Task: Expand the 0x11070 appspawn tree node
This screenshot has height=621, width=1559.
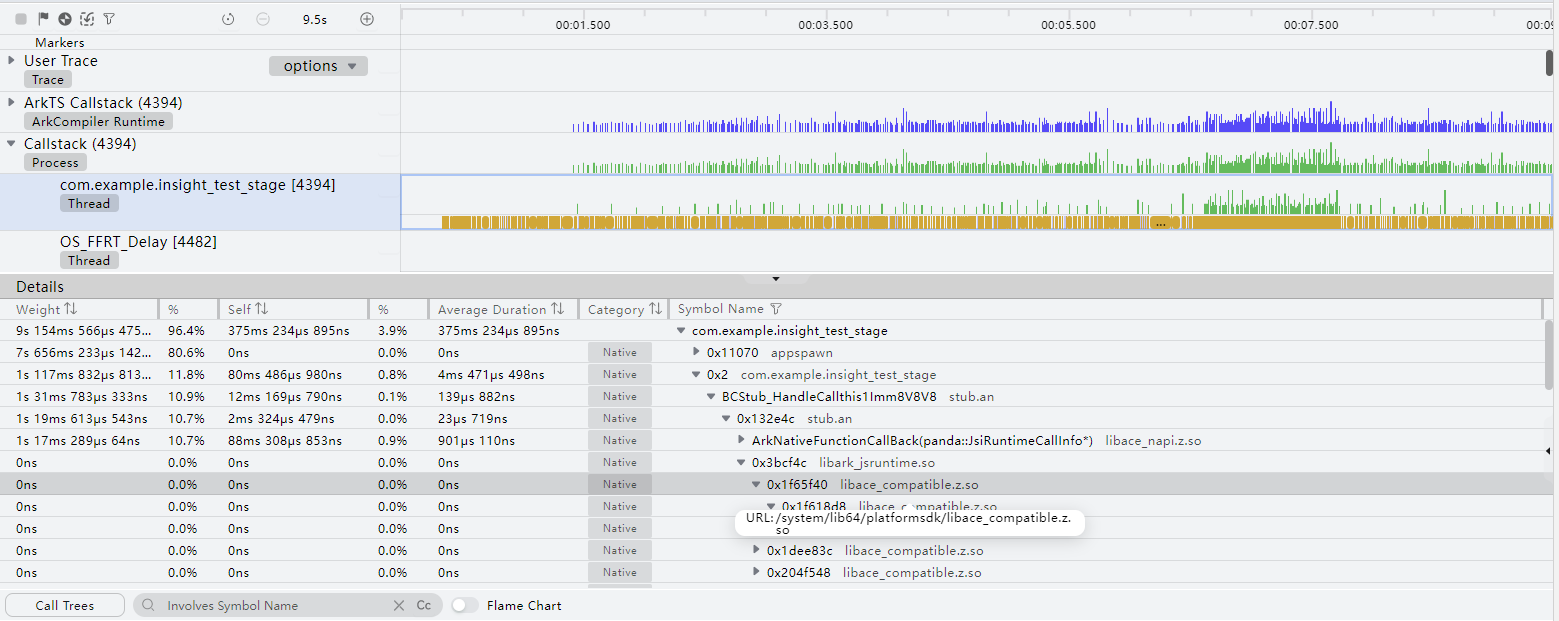Action: 697,353
